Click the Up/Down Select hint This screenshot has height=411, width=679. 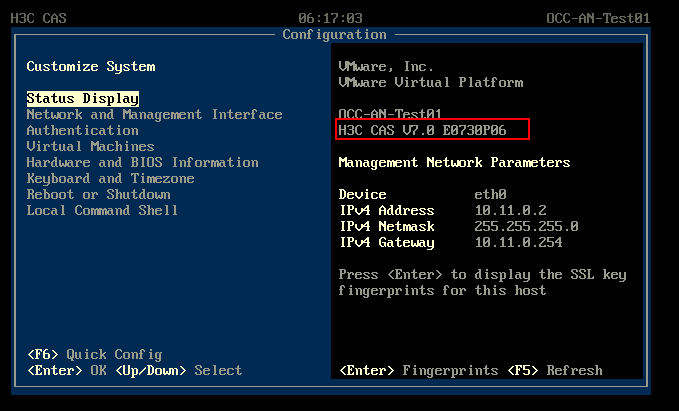pyautogui.click(x=176, y=371)
